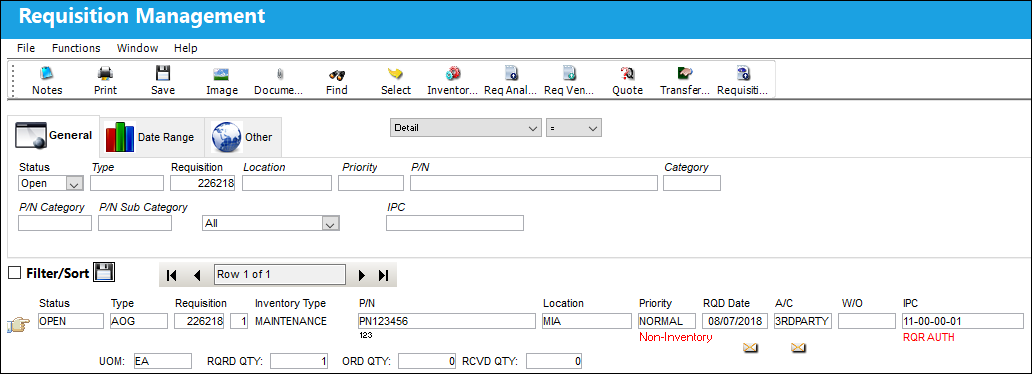Image resolution: width=1032 pixels, height=374 pixels.
Task: Click the PN123456 part number field
Action: click(x=447, y=321)
